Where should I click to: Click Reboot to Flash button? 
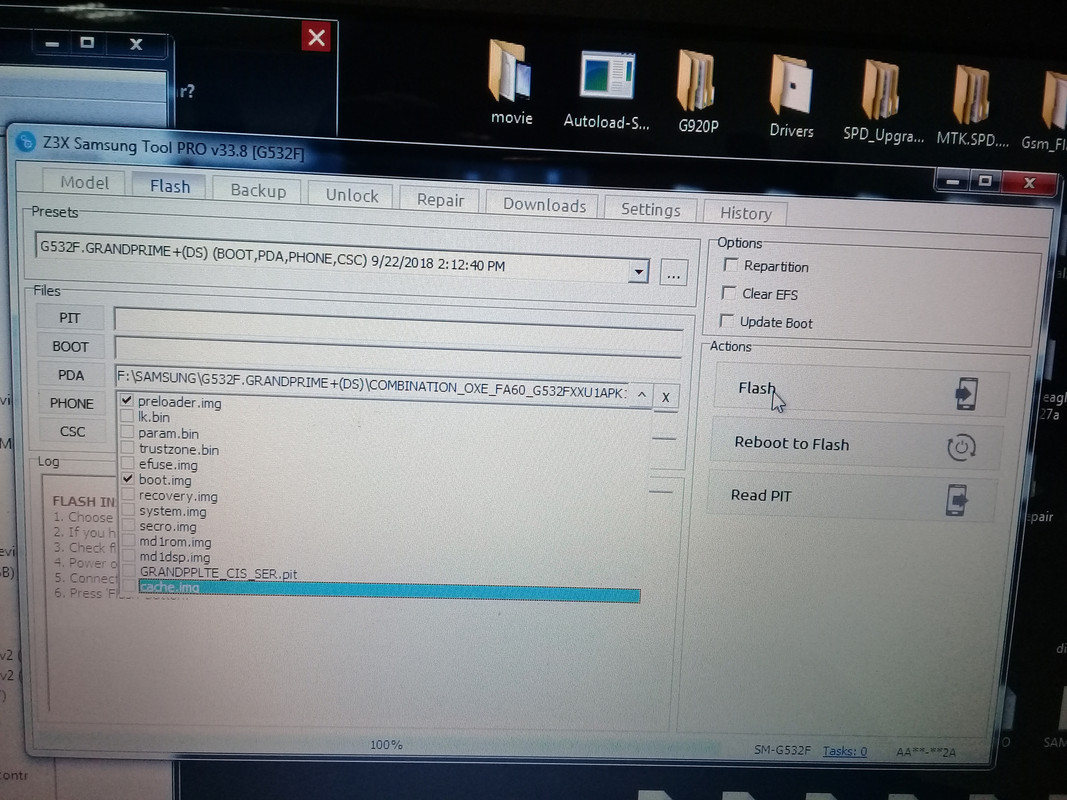point(855,445)
